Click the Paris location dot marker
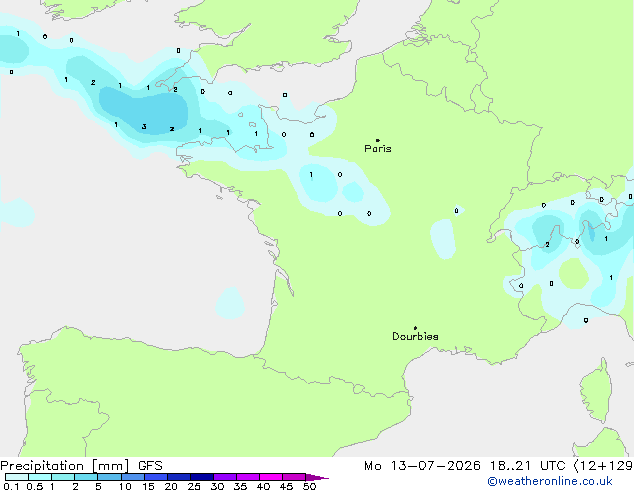Viewport: 634px width, 490px height. pos(378,140)
